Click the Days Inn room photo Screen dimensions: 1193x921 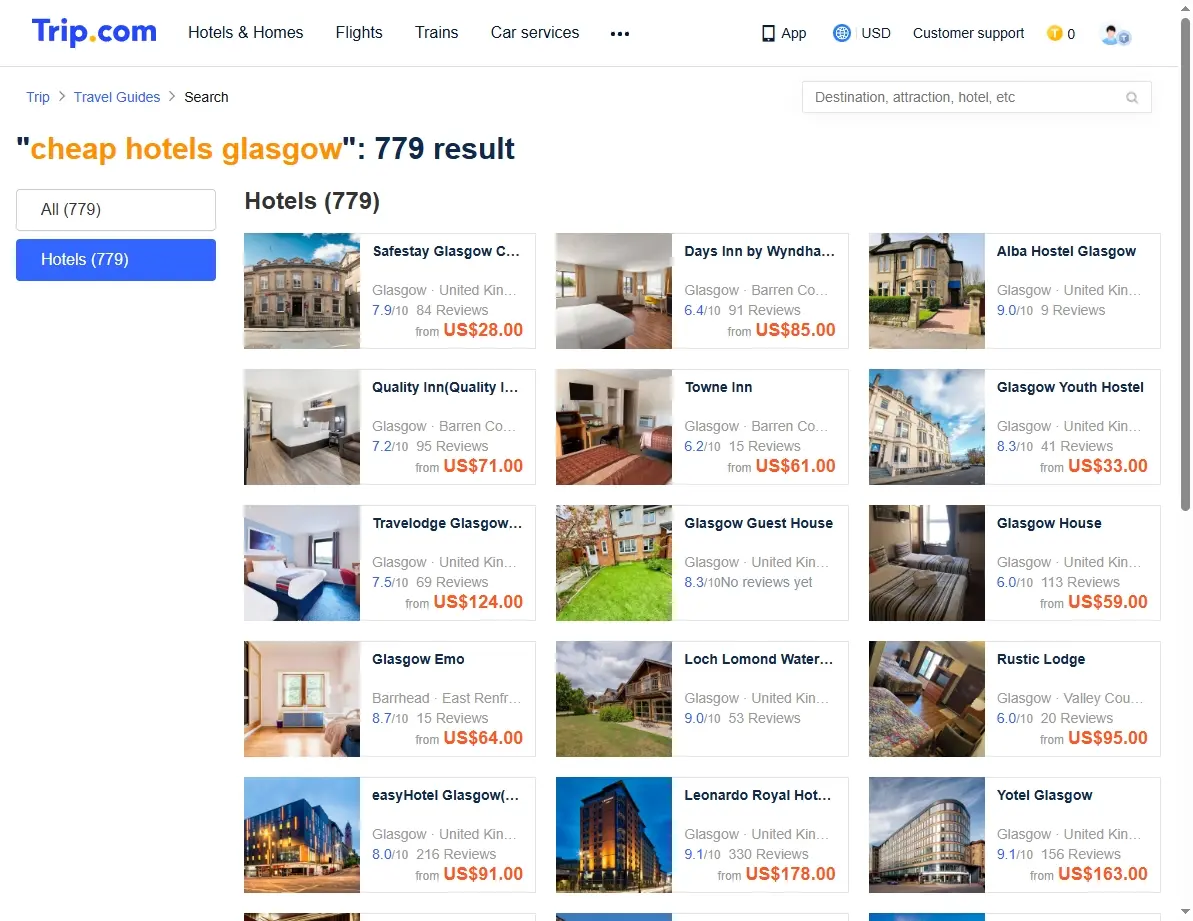click(x=614, y=291)
